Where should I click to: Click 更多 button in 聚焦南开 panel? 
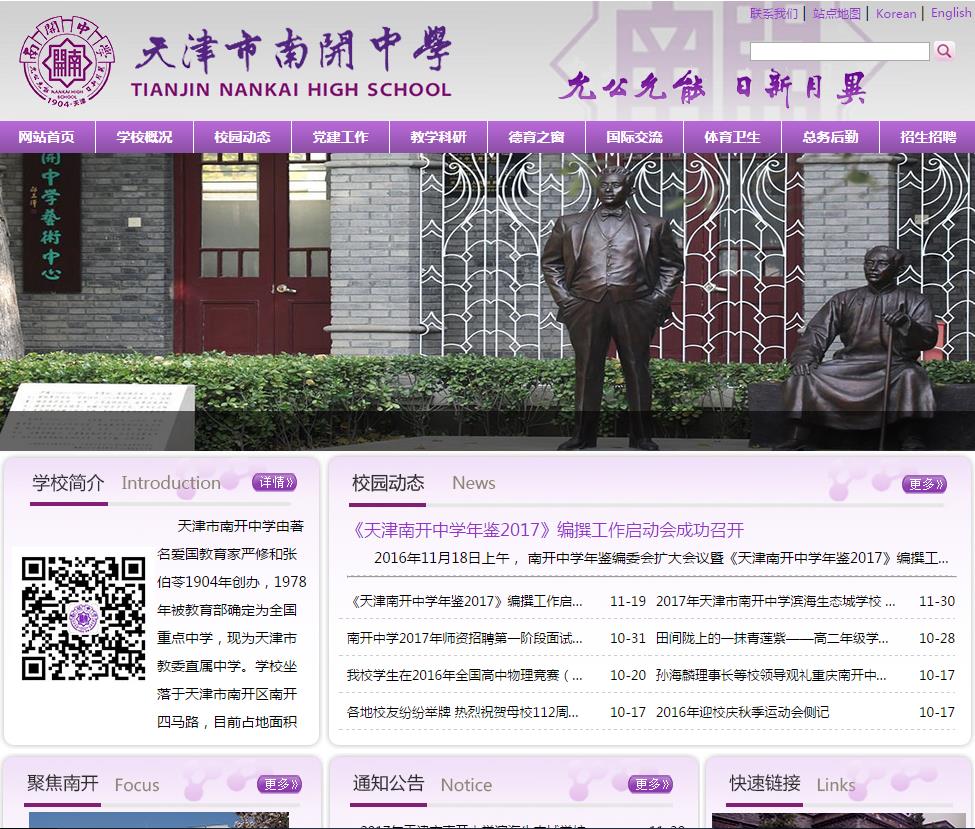coord(279,784)
